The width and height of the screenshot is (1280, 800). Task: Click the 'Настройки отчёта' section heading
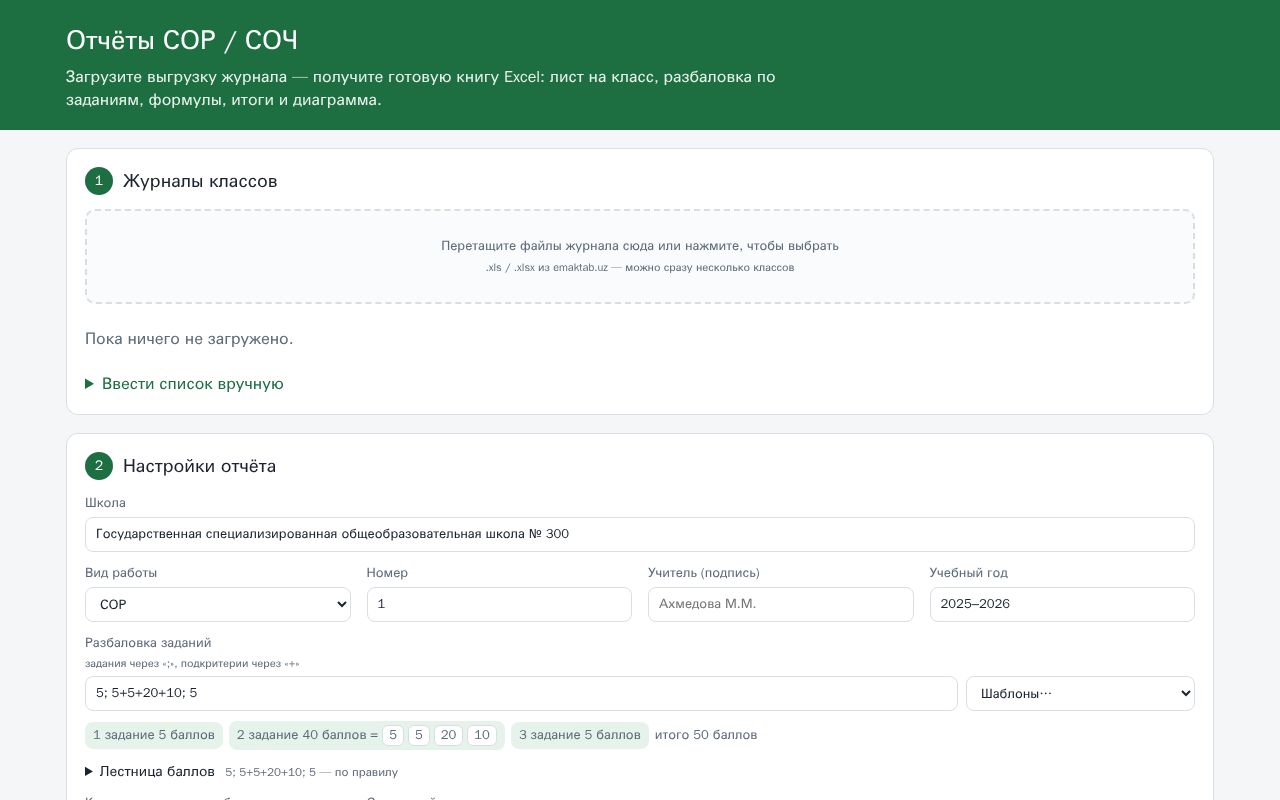pyautogui.click(x=199, y=466)
